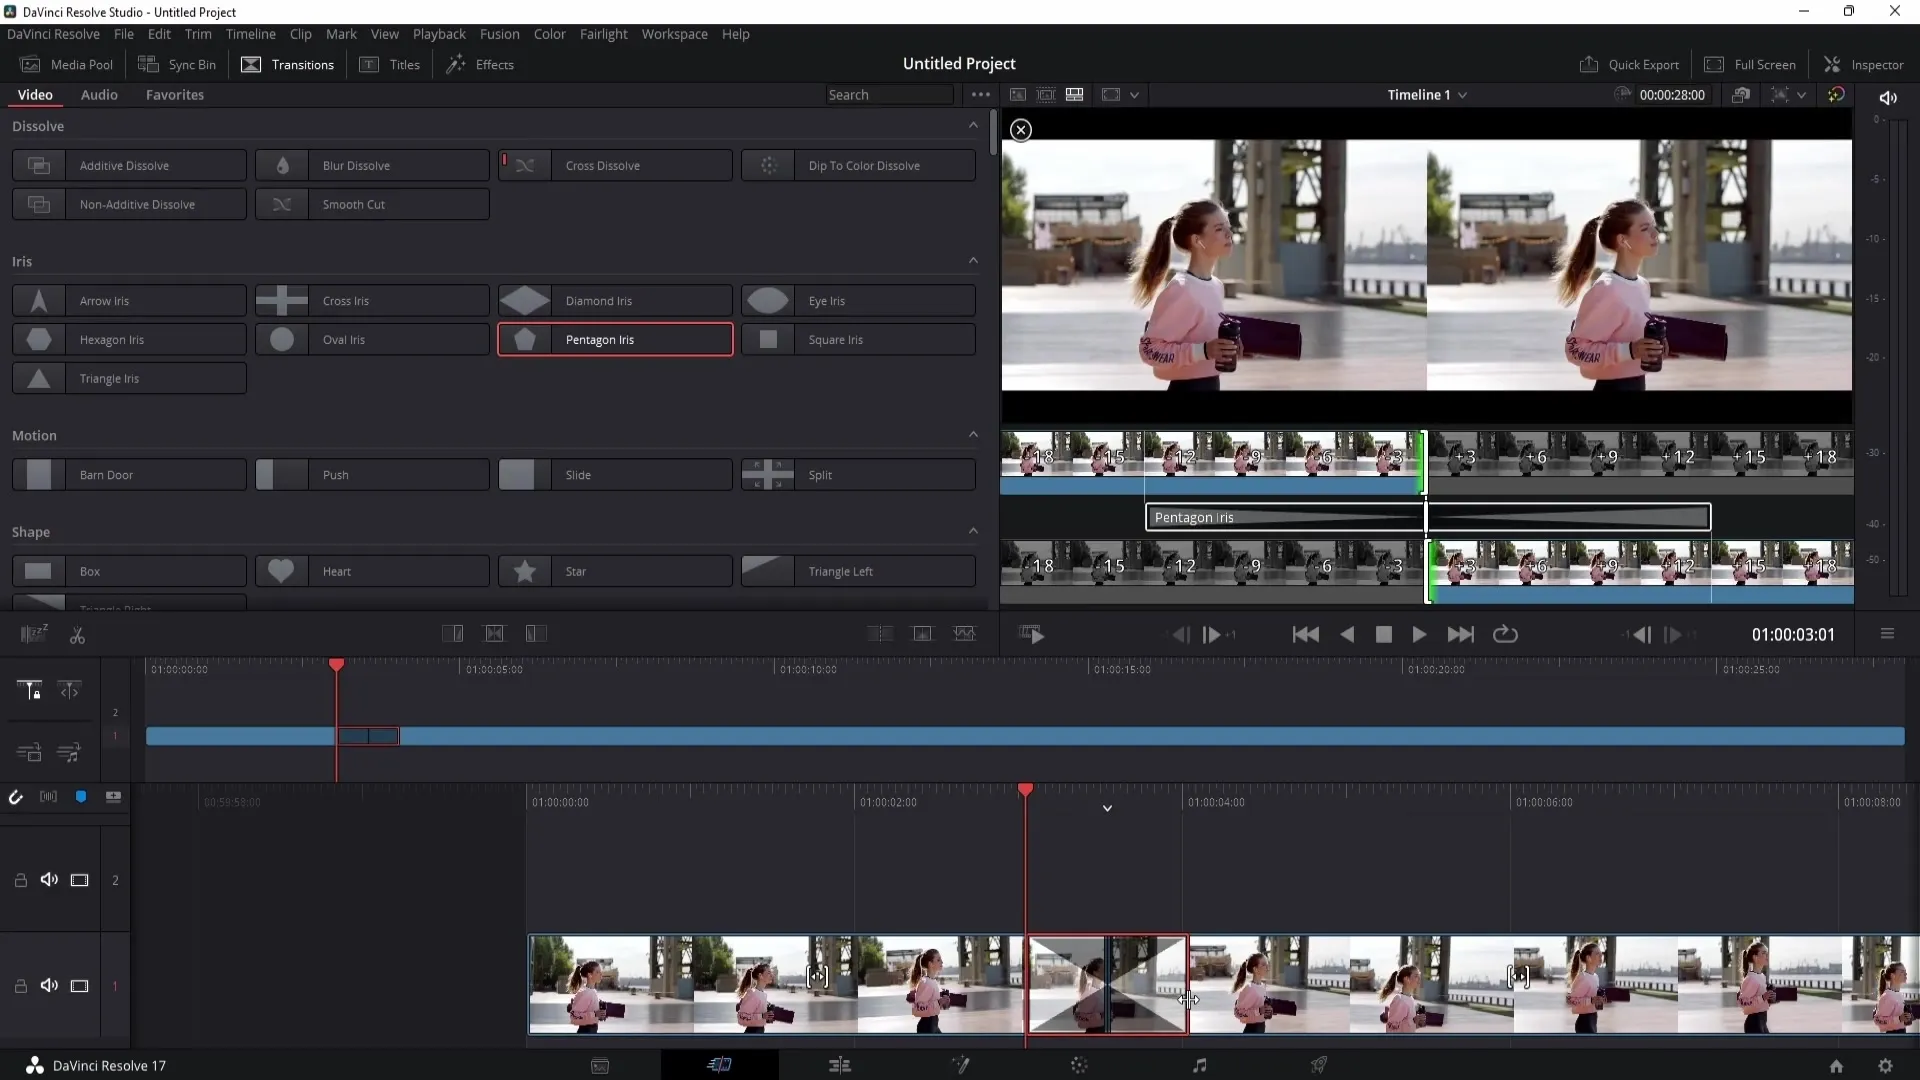Select the Pentagon Iris transition
The width and height of the screenshot is (1920, 1080).
[616, 340]
